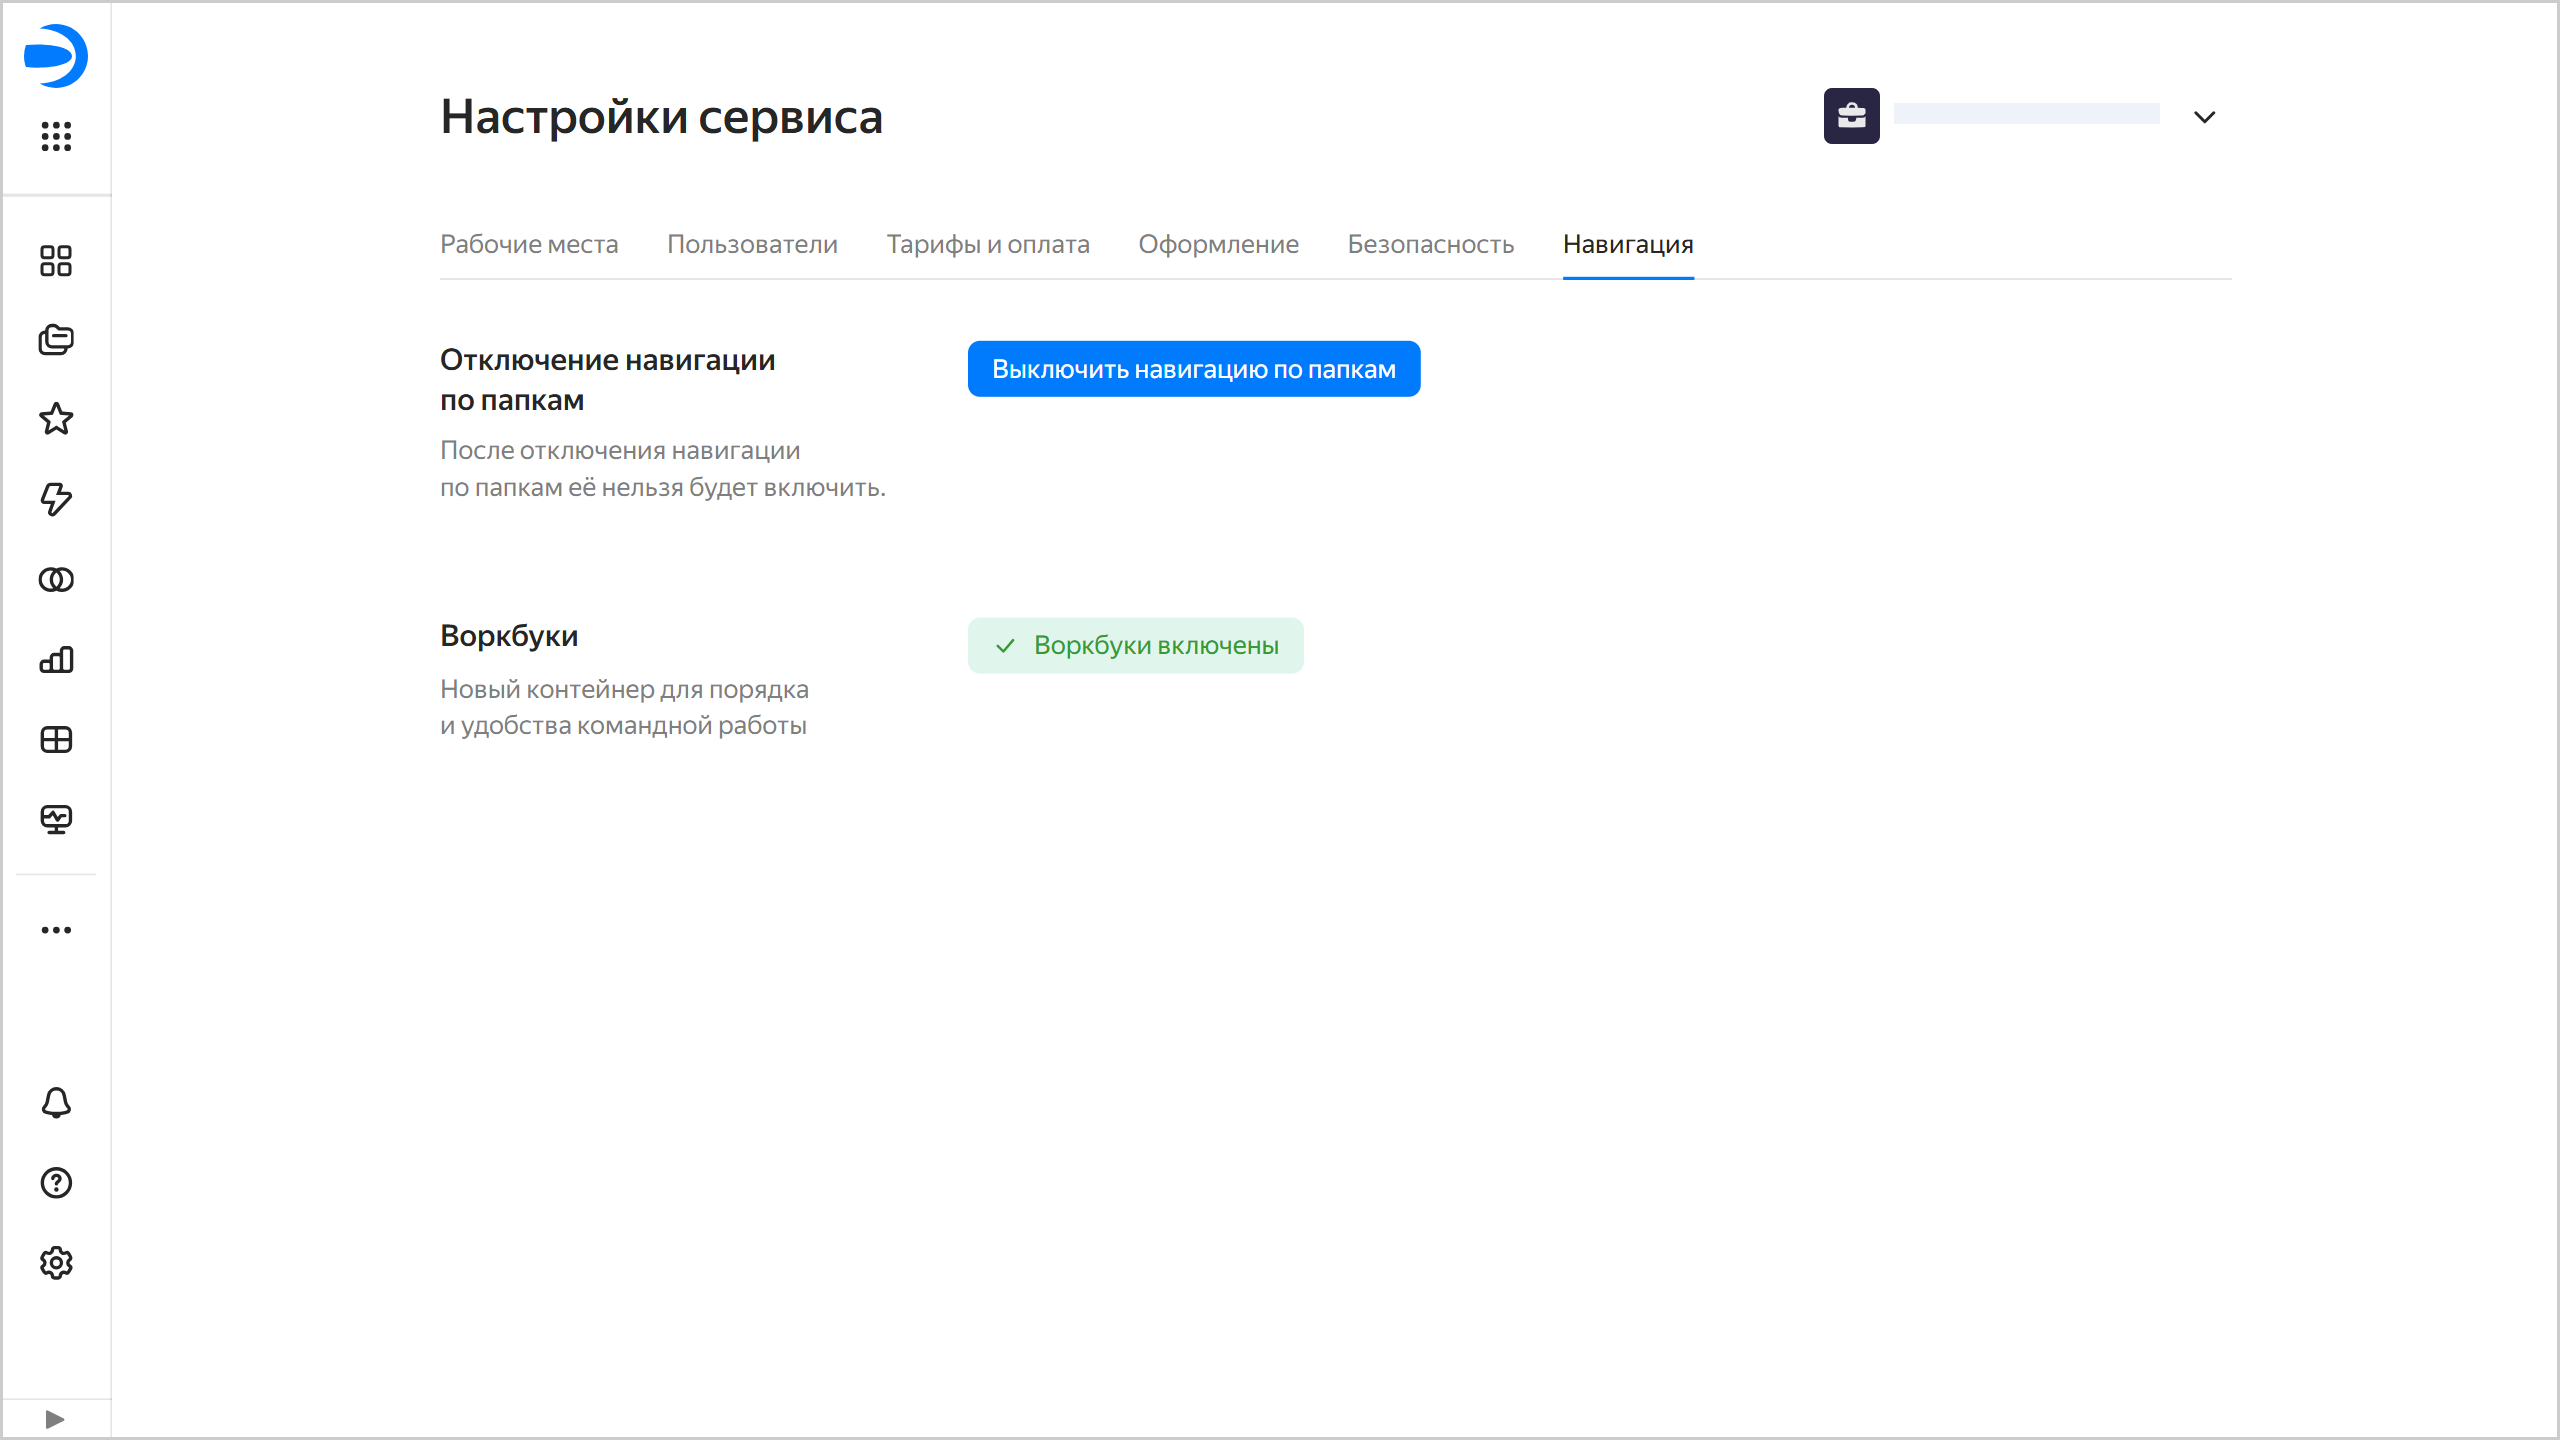Switch to the Безопасность tab
The height and width of the screenshot is (1440, 2560).
pos(1430,244)
